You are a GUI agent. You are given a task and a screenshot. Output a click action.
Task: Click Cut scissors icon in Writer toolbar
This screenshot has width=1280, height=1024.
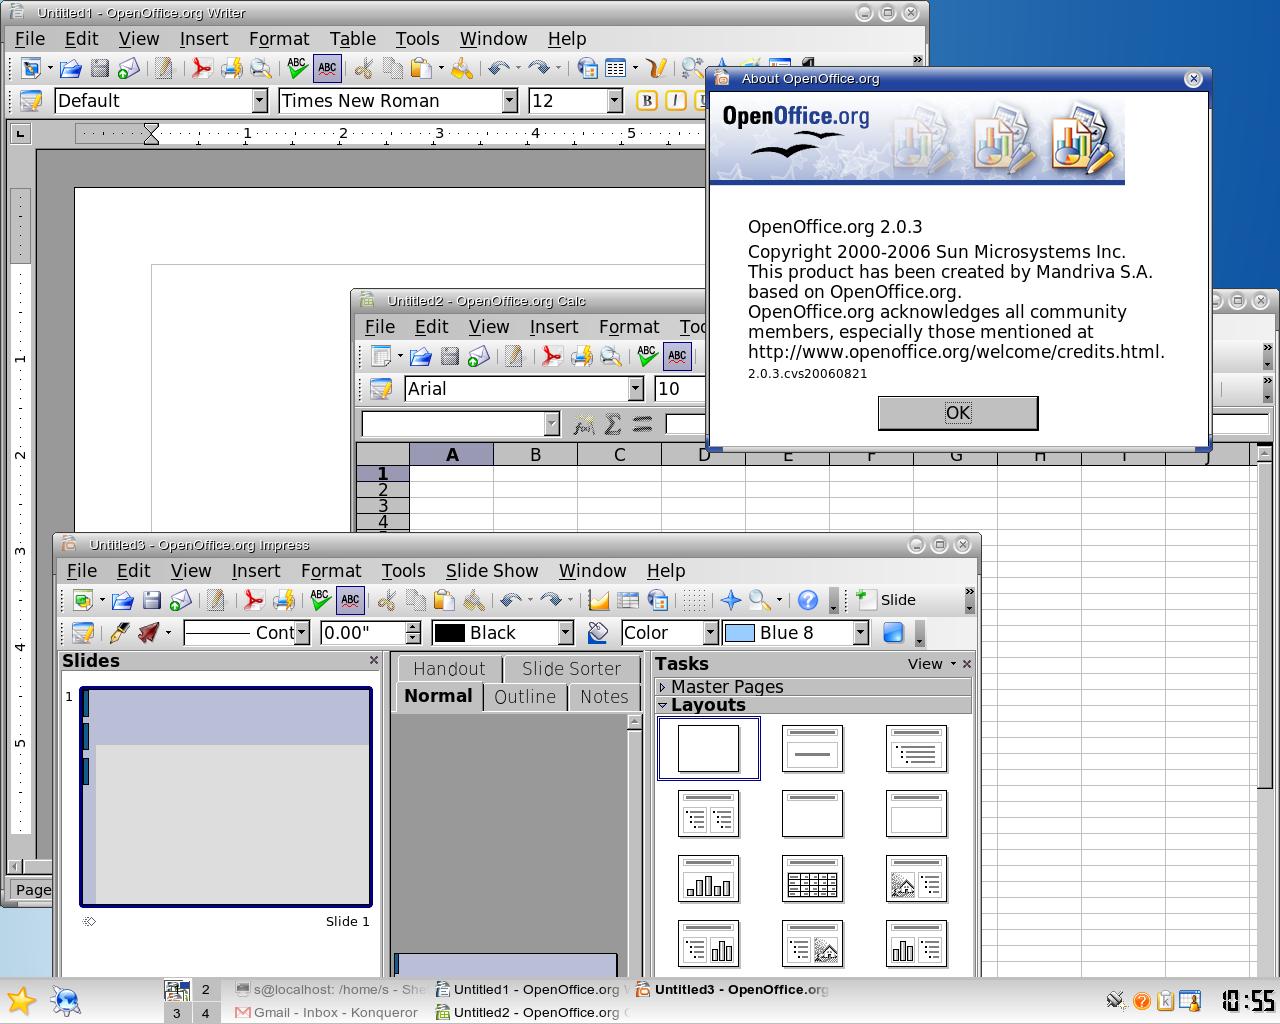[364, 68]
